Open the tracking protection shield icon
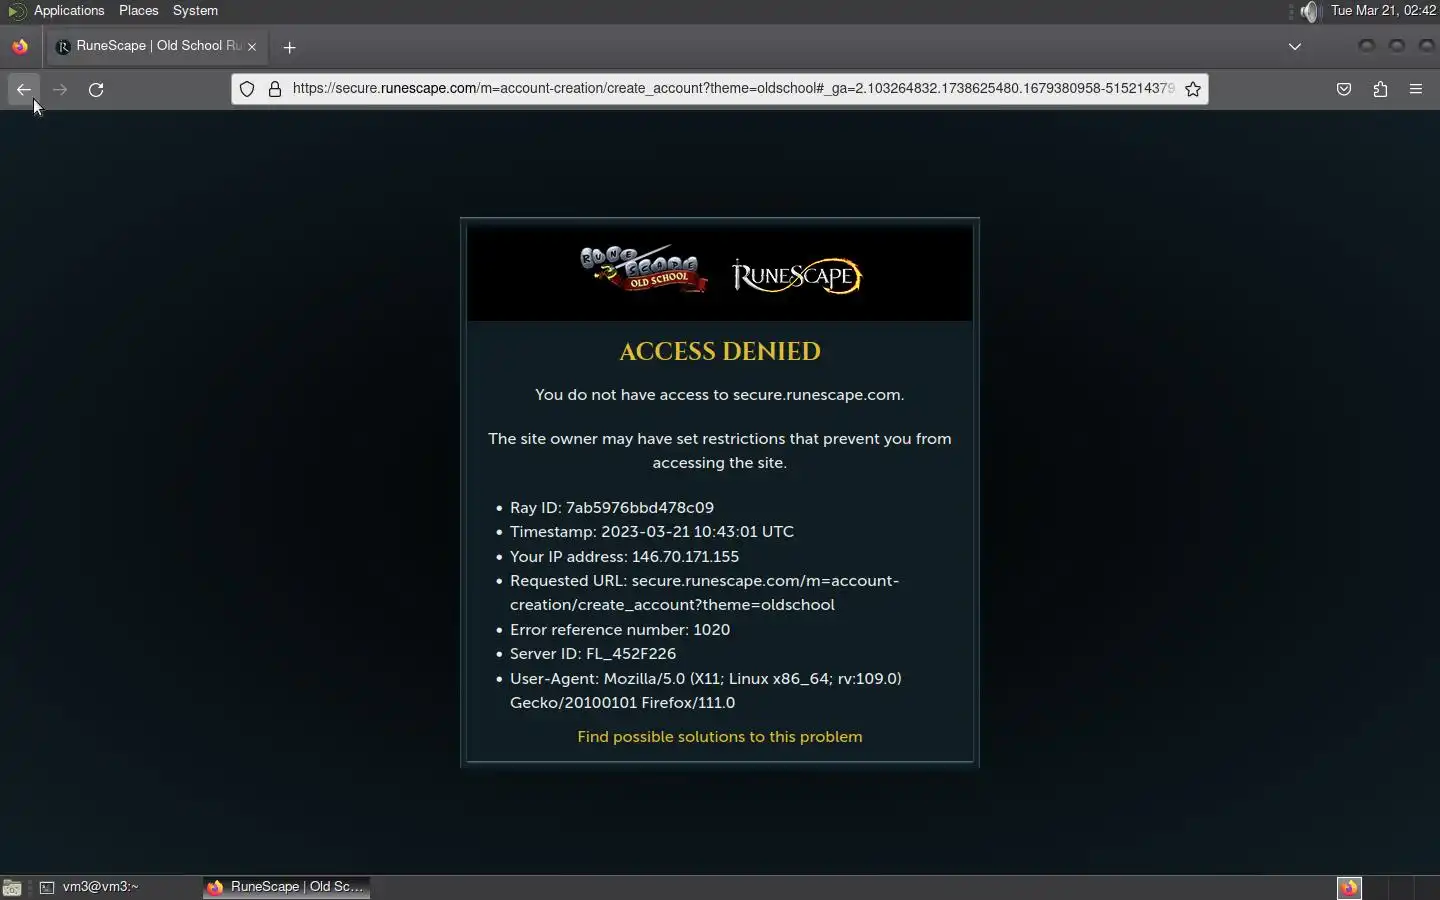Viewport: 1440px width, 900px height. point(247,89)
